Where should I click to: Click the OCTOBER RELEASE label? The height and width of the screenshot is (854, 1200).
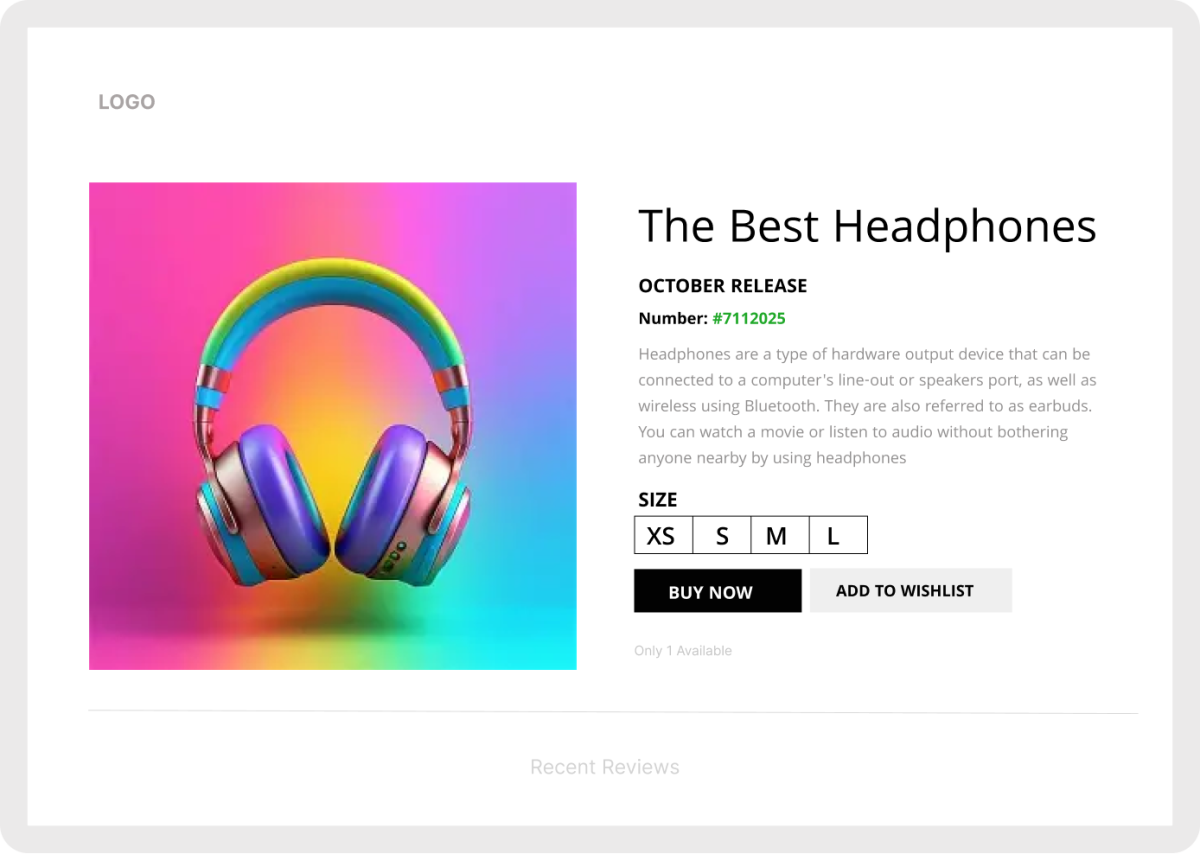point(723,286)
